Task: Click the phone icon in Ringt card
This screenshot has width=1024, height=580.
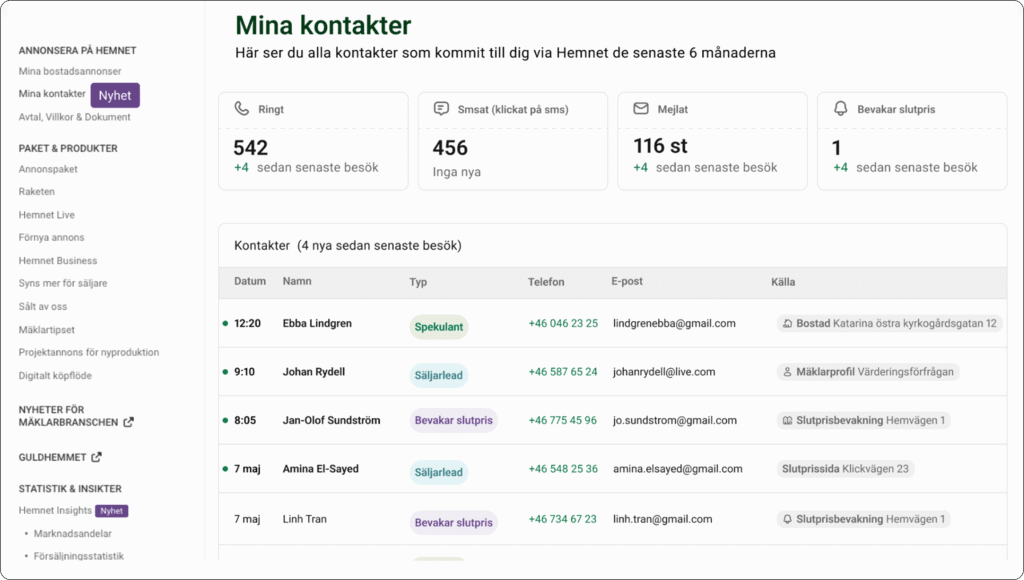Action: [x=242, y=108]
